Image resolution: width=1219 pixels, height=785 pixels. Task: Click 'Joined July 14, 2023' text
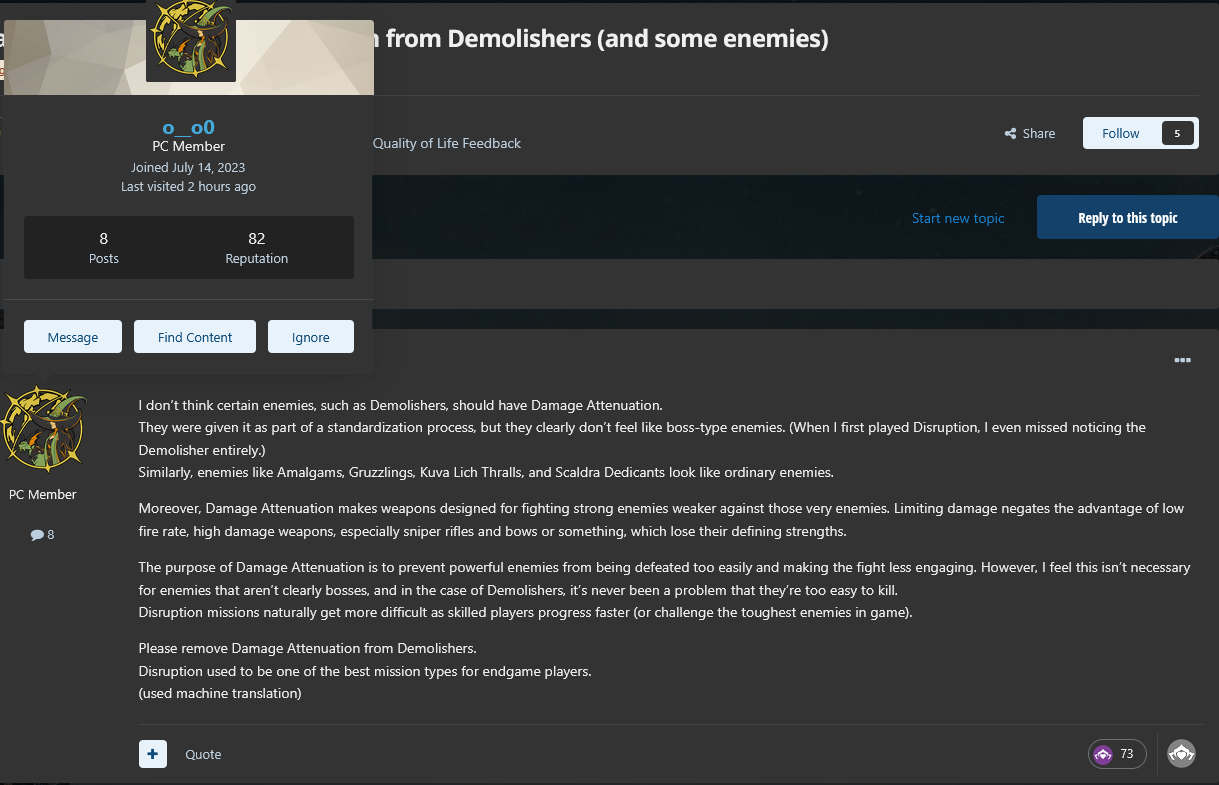point(188,167)
